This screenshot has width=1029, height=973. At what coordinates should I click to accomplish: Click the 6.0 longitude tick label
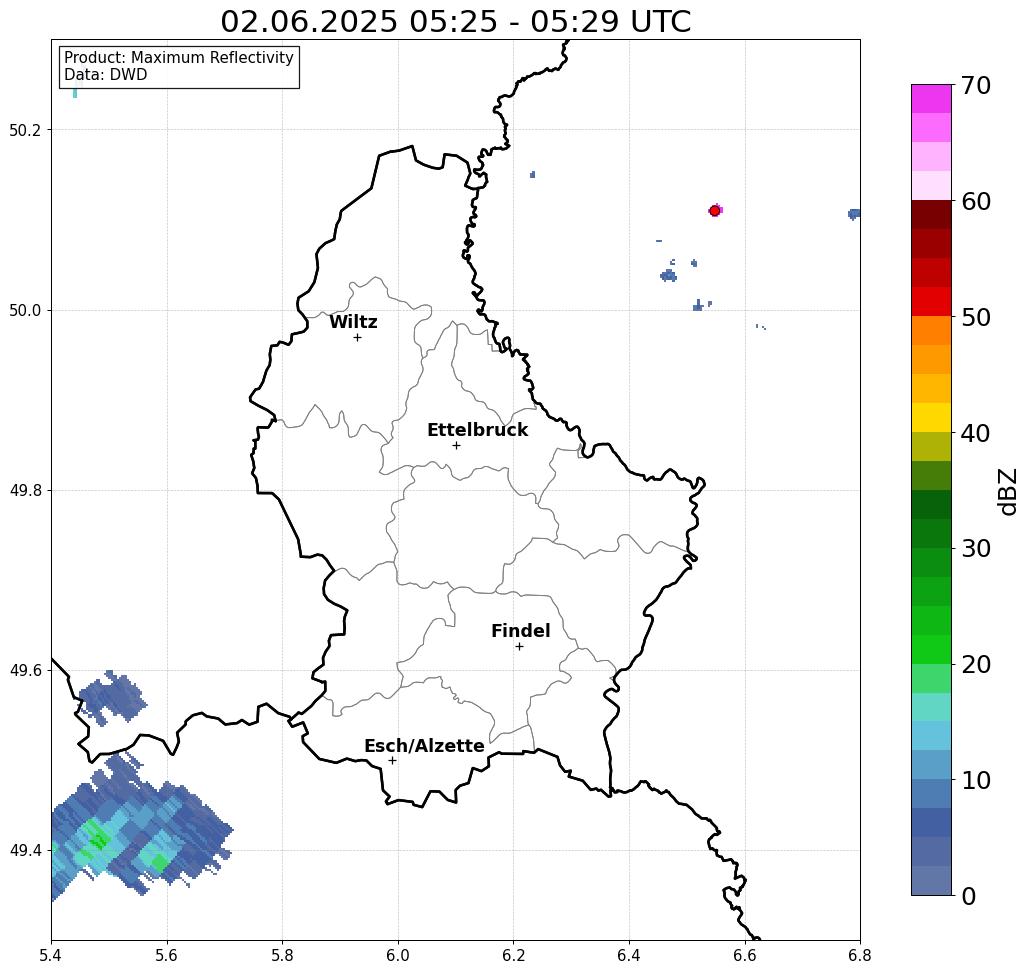(x=398, y=955)
